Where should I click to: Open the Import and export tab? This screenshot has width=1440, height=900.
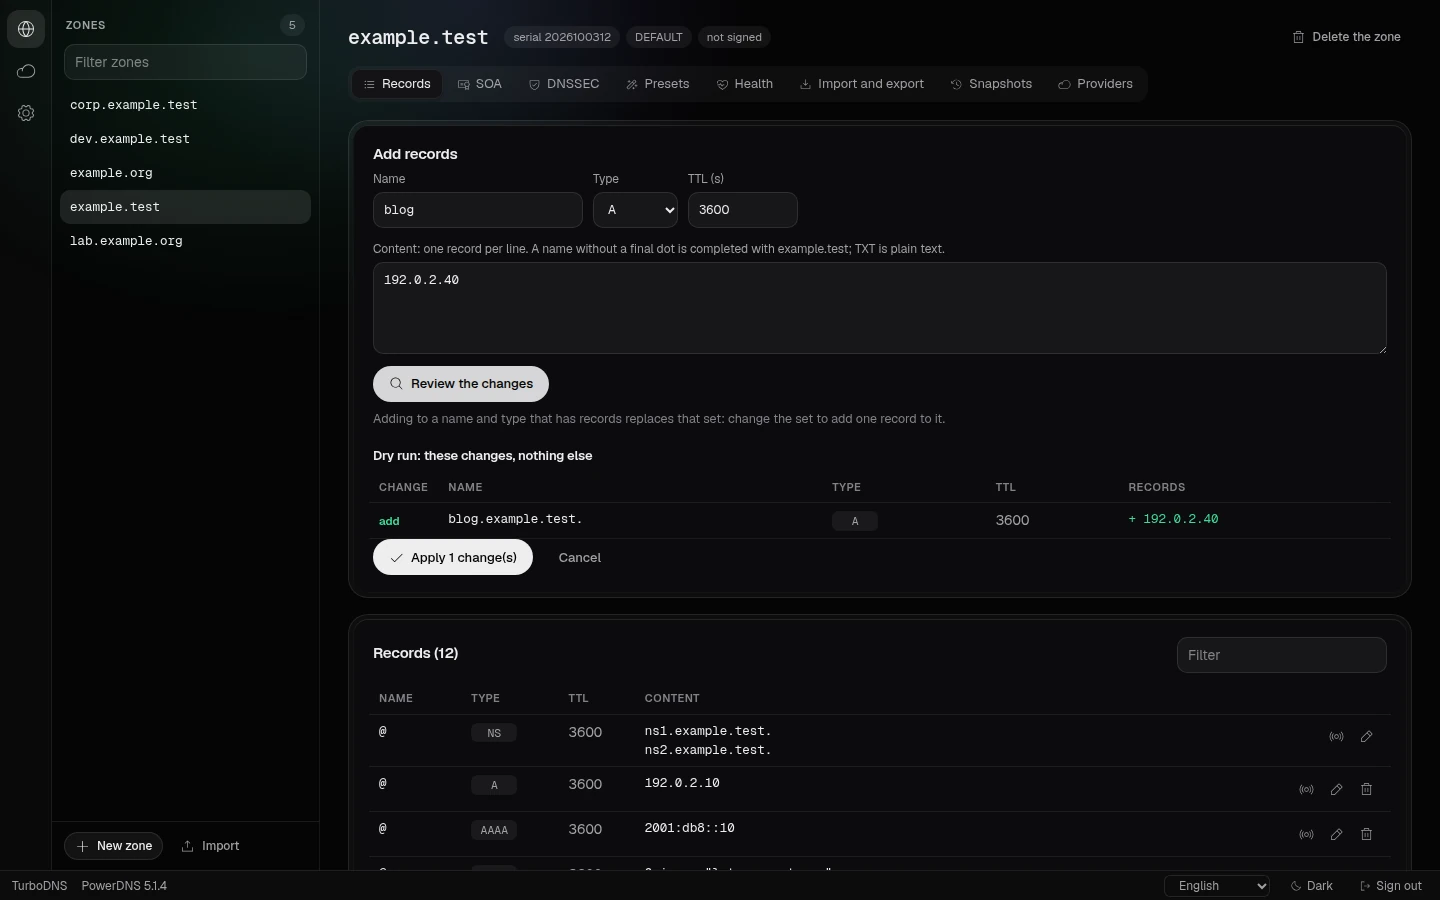[861, 84]
